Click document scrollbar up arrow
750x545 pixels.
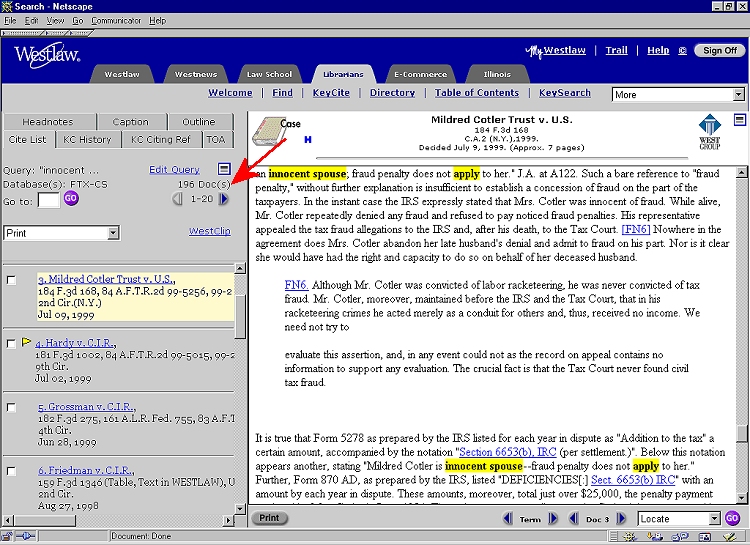pos(741,172)
